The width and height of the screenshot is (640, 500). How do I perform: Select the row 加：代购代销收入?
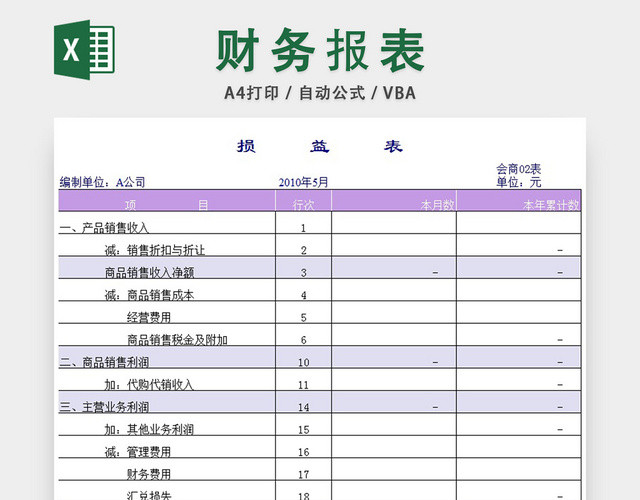pyautogui.click(x=320, y=380)
